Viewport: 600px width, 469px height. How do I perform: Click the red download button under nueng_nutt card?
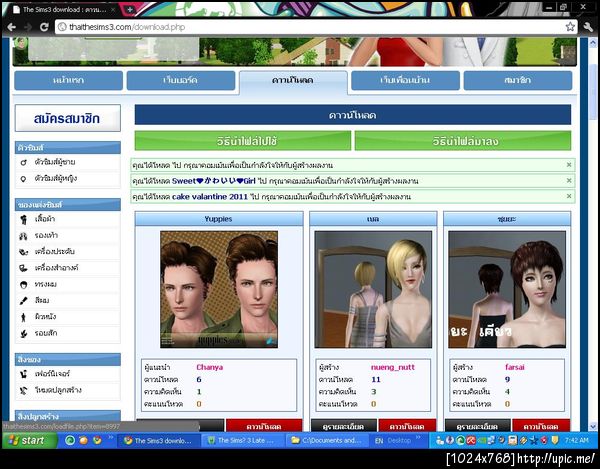coord(407,426)
